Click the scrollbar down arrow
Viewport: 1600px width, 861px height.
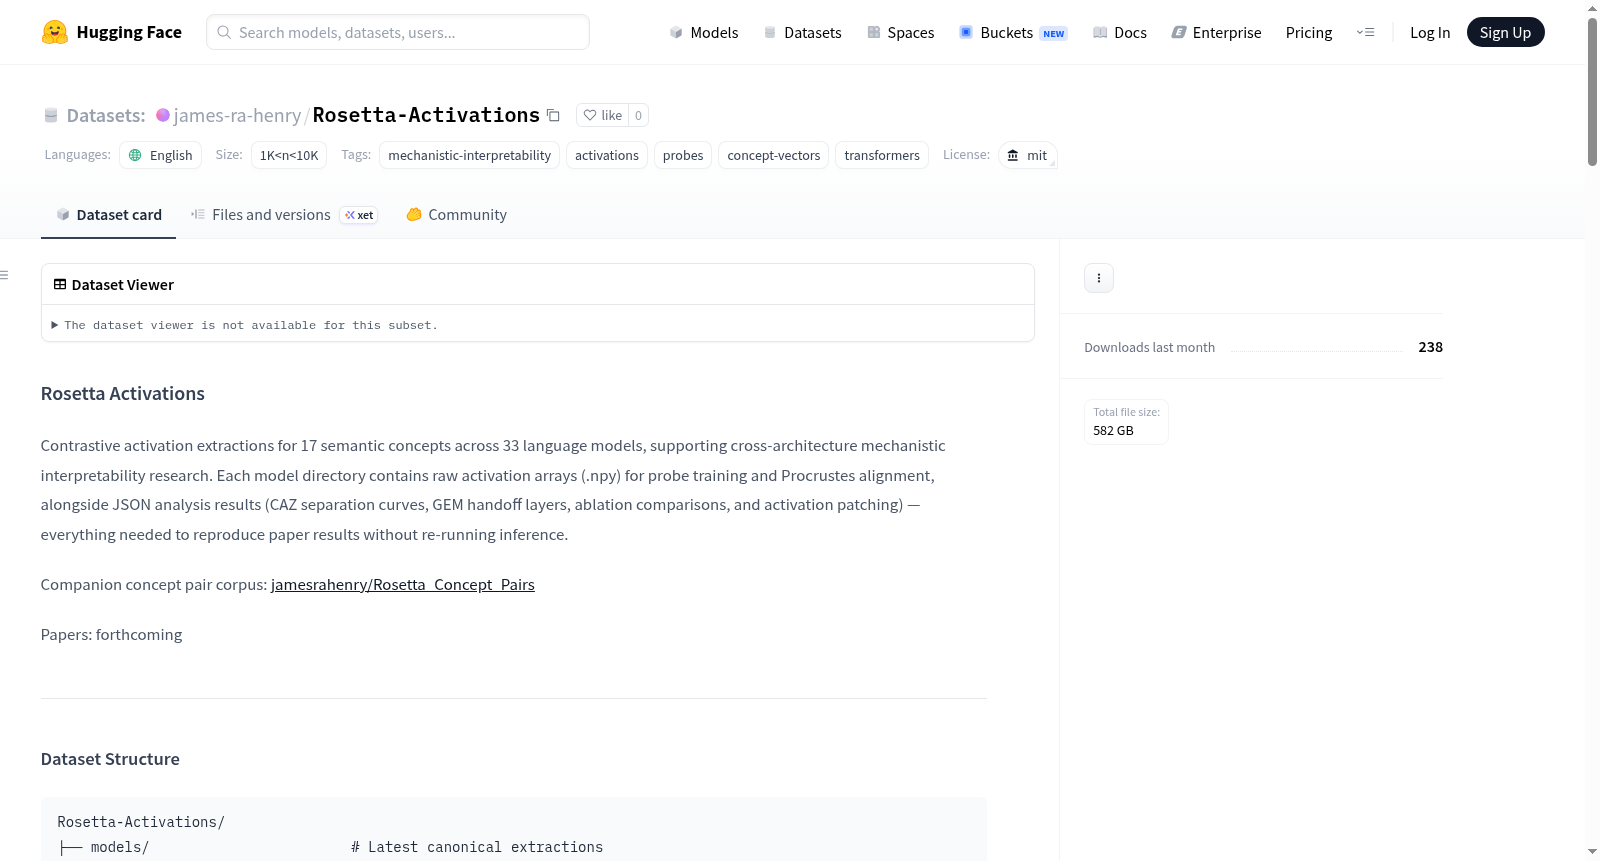[x=1592, y=852]
